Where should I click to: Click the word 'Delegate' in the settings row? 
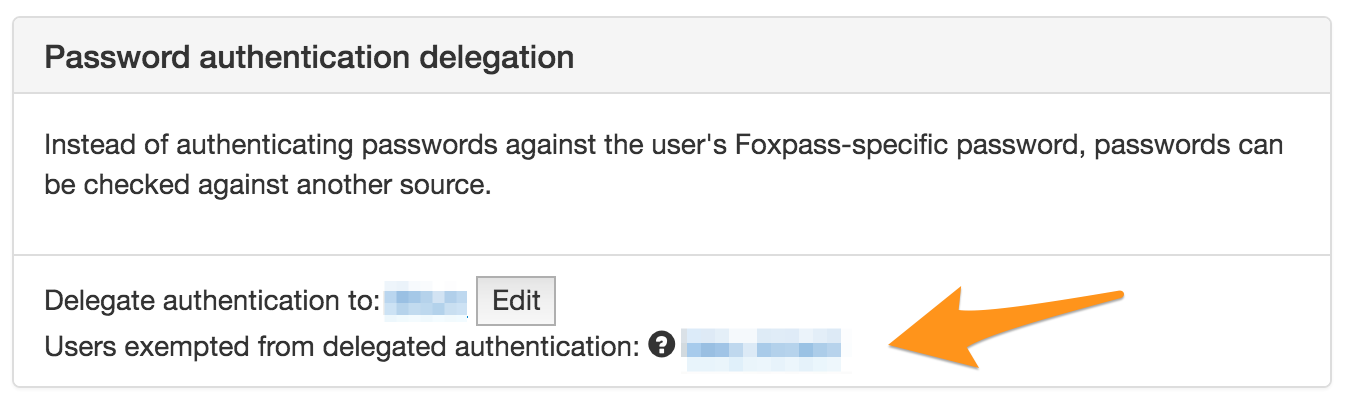click(100, 300)
